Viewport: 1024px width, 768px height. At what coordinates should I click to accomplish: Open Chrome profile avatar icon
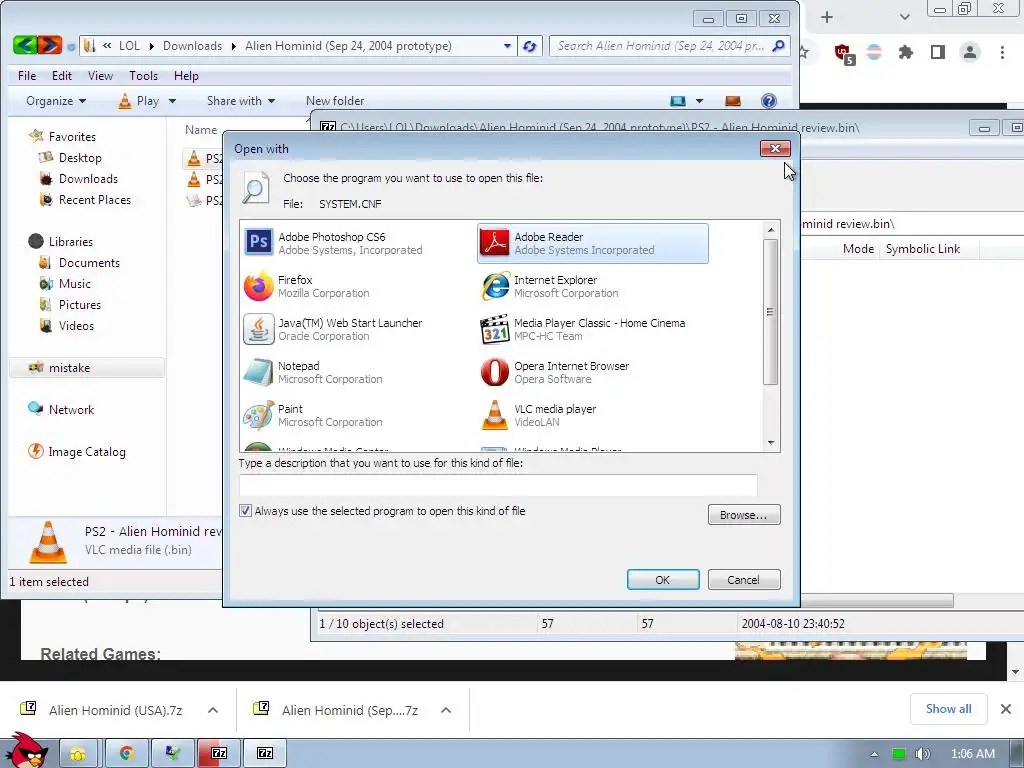[970, 52]
